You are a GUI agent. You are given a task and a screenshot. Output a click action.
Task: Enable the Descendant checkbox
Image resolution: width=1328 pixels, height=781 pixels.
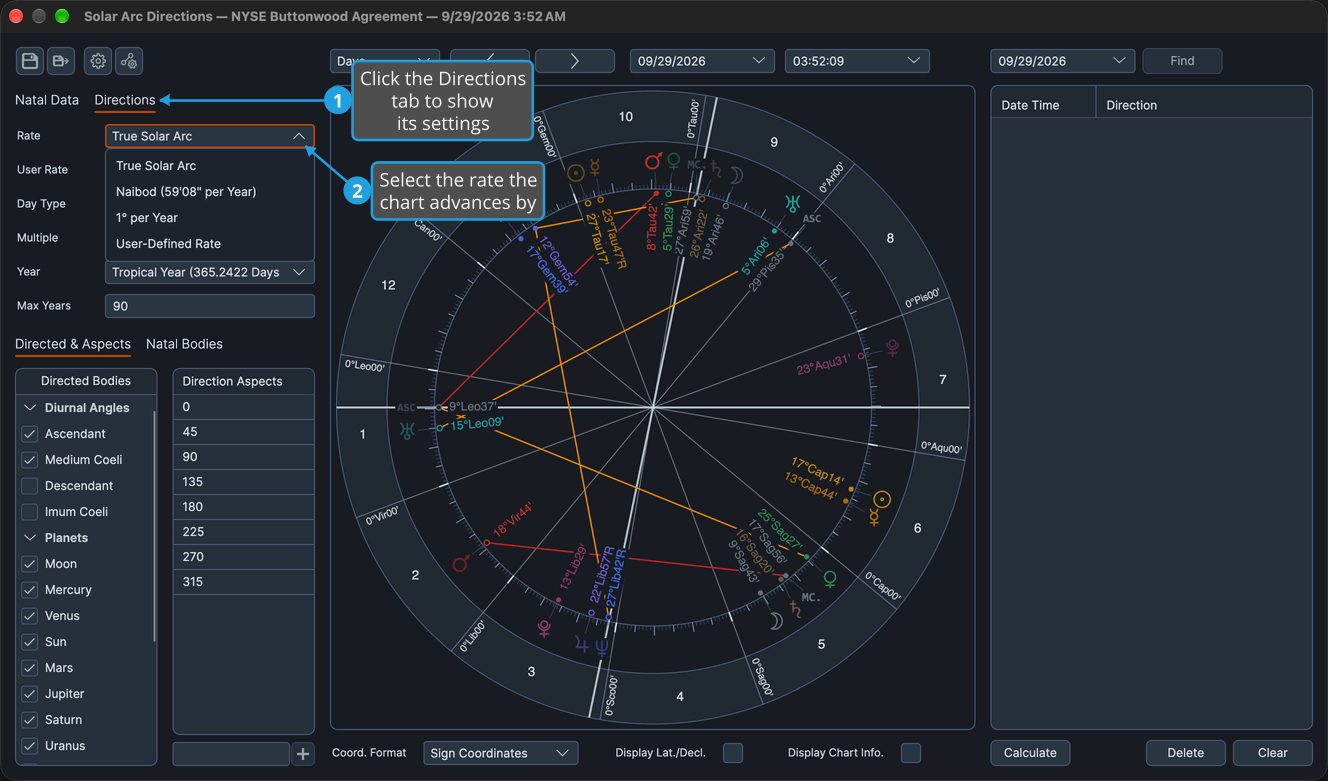tap(30, 486)
